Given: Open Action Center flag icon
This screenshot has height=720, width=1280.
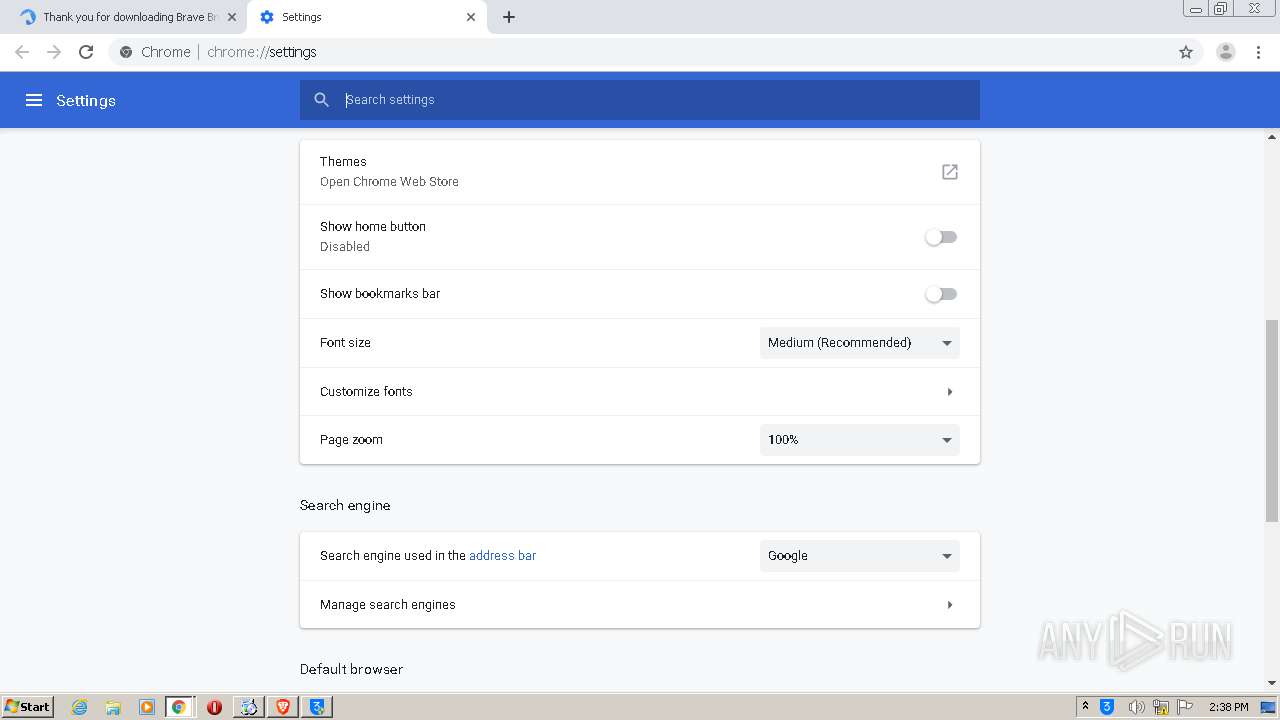Looking at the screenshot, I should pyautogui.click(x=1185, y=707).
